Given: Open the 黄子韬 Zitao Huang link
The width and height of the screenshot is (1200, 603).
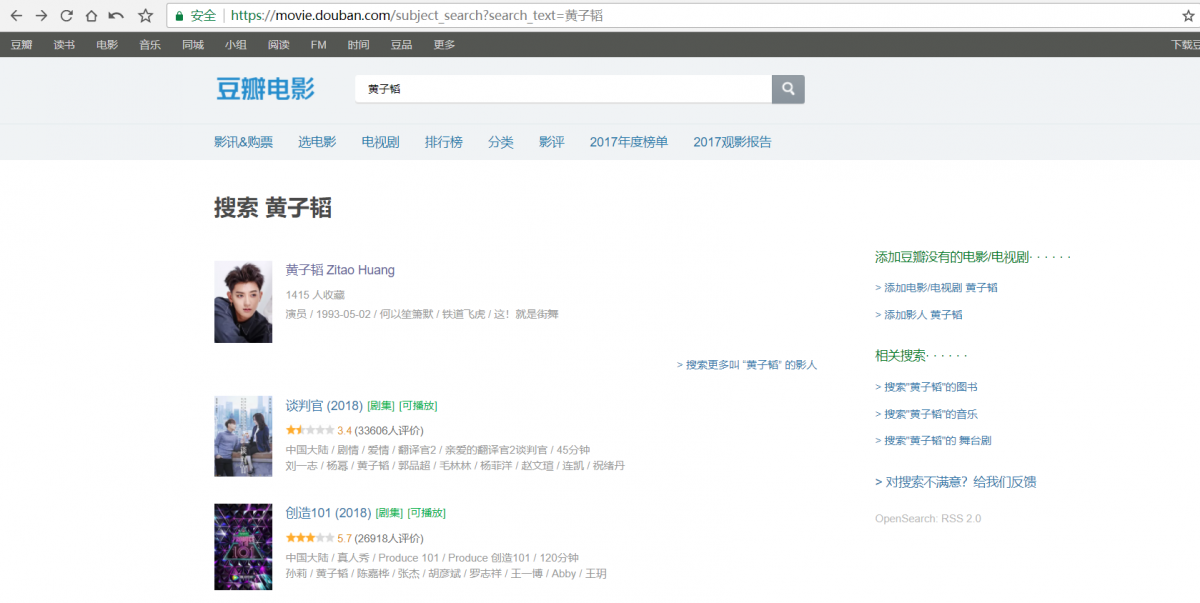Looking at the screenshot, I should [x=340, y=270].
